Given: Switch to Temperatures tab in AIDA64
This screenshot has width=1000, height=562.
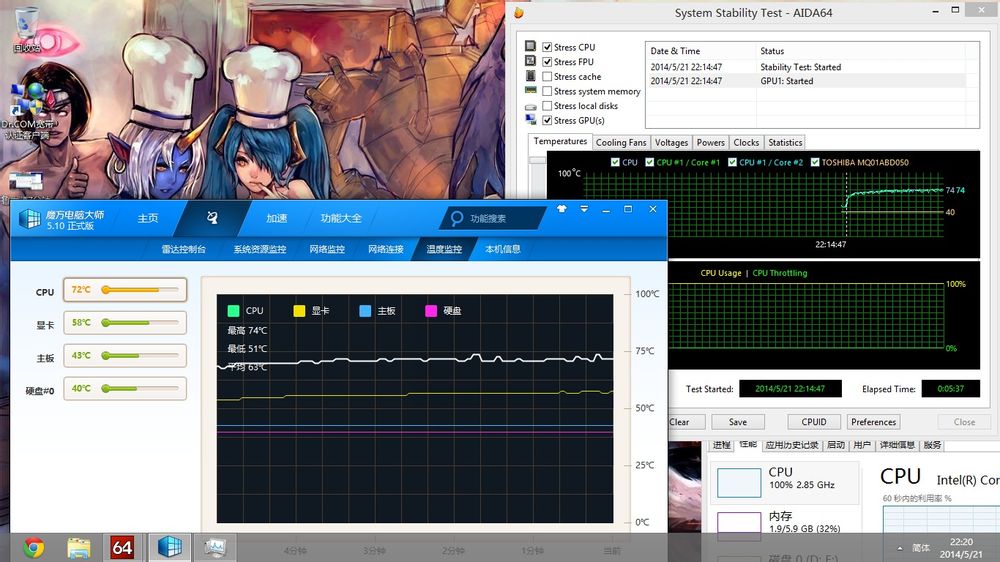Looking at the screenshot, I should coord(560,142).
